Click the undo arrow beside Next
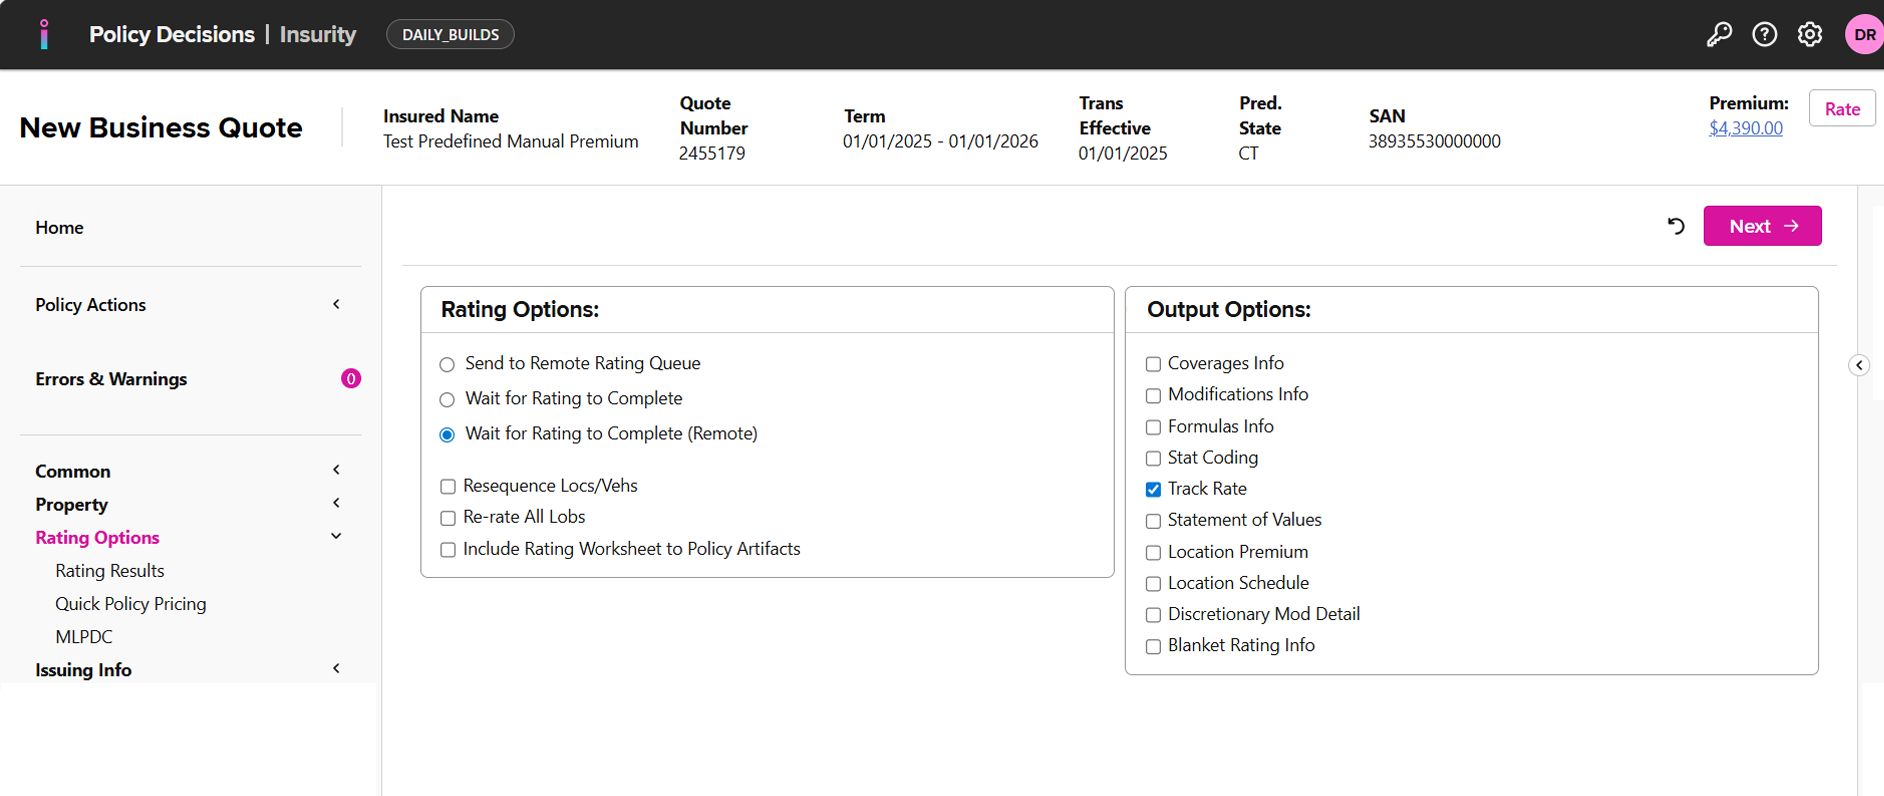Image resolution: width=1884 pixels, height=796 pixels. coord(1676,226)
